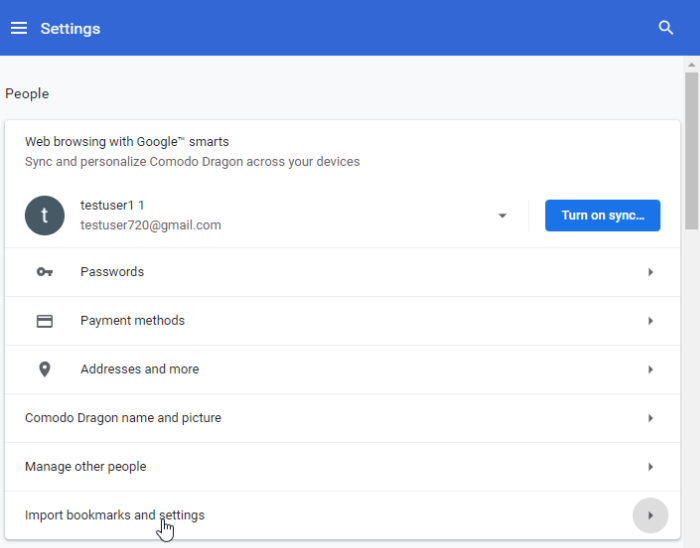The width and height of the screenshot is (700, 548).
Task: Open Payment methods via its right arrow
Action: (x=650, y=321)
